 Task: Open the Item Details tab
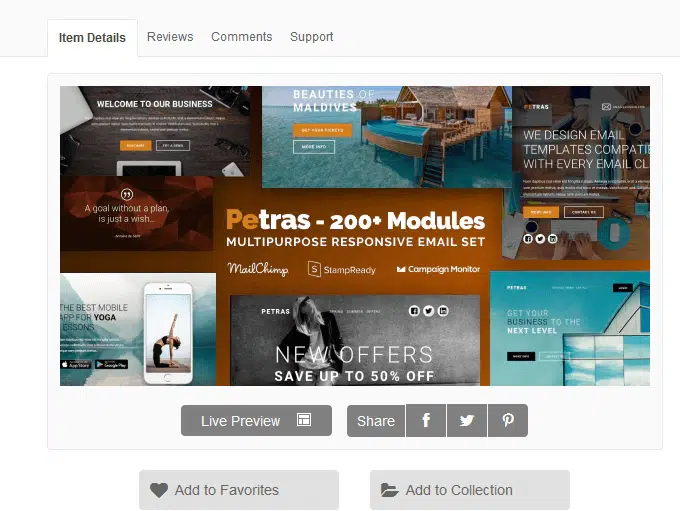[x=92, y=38]
